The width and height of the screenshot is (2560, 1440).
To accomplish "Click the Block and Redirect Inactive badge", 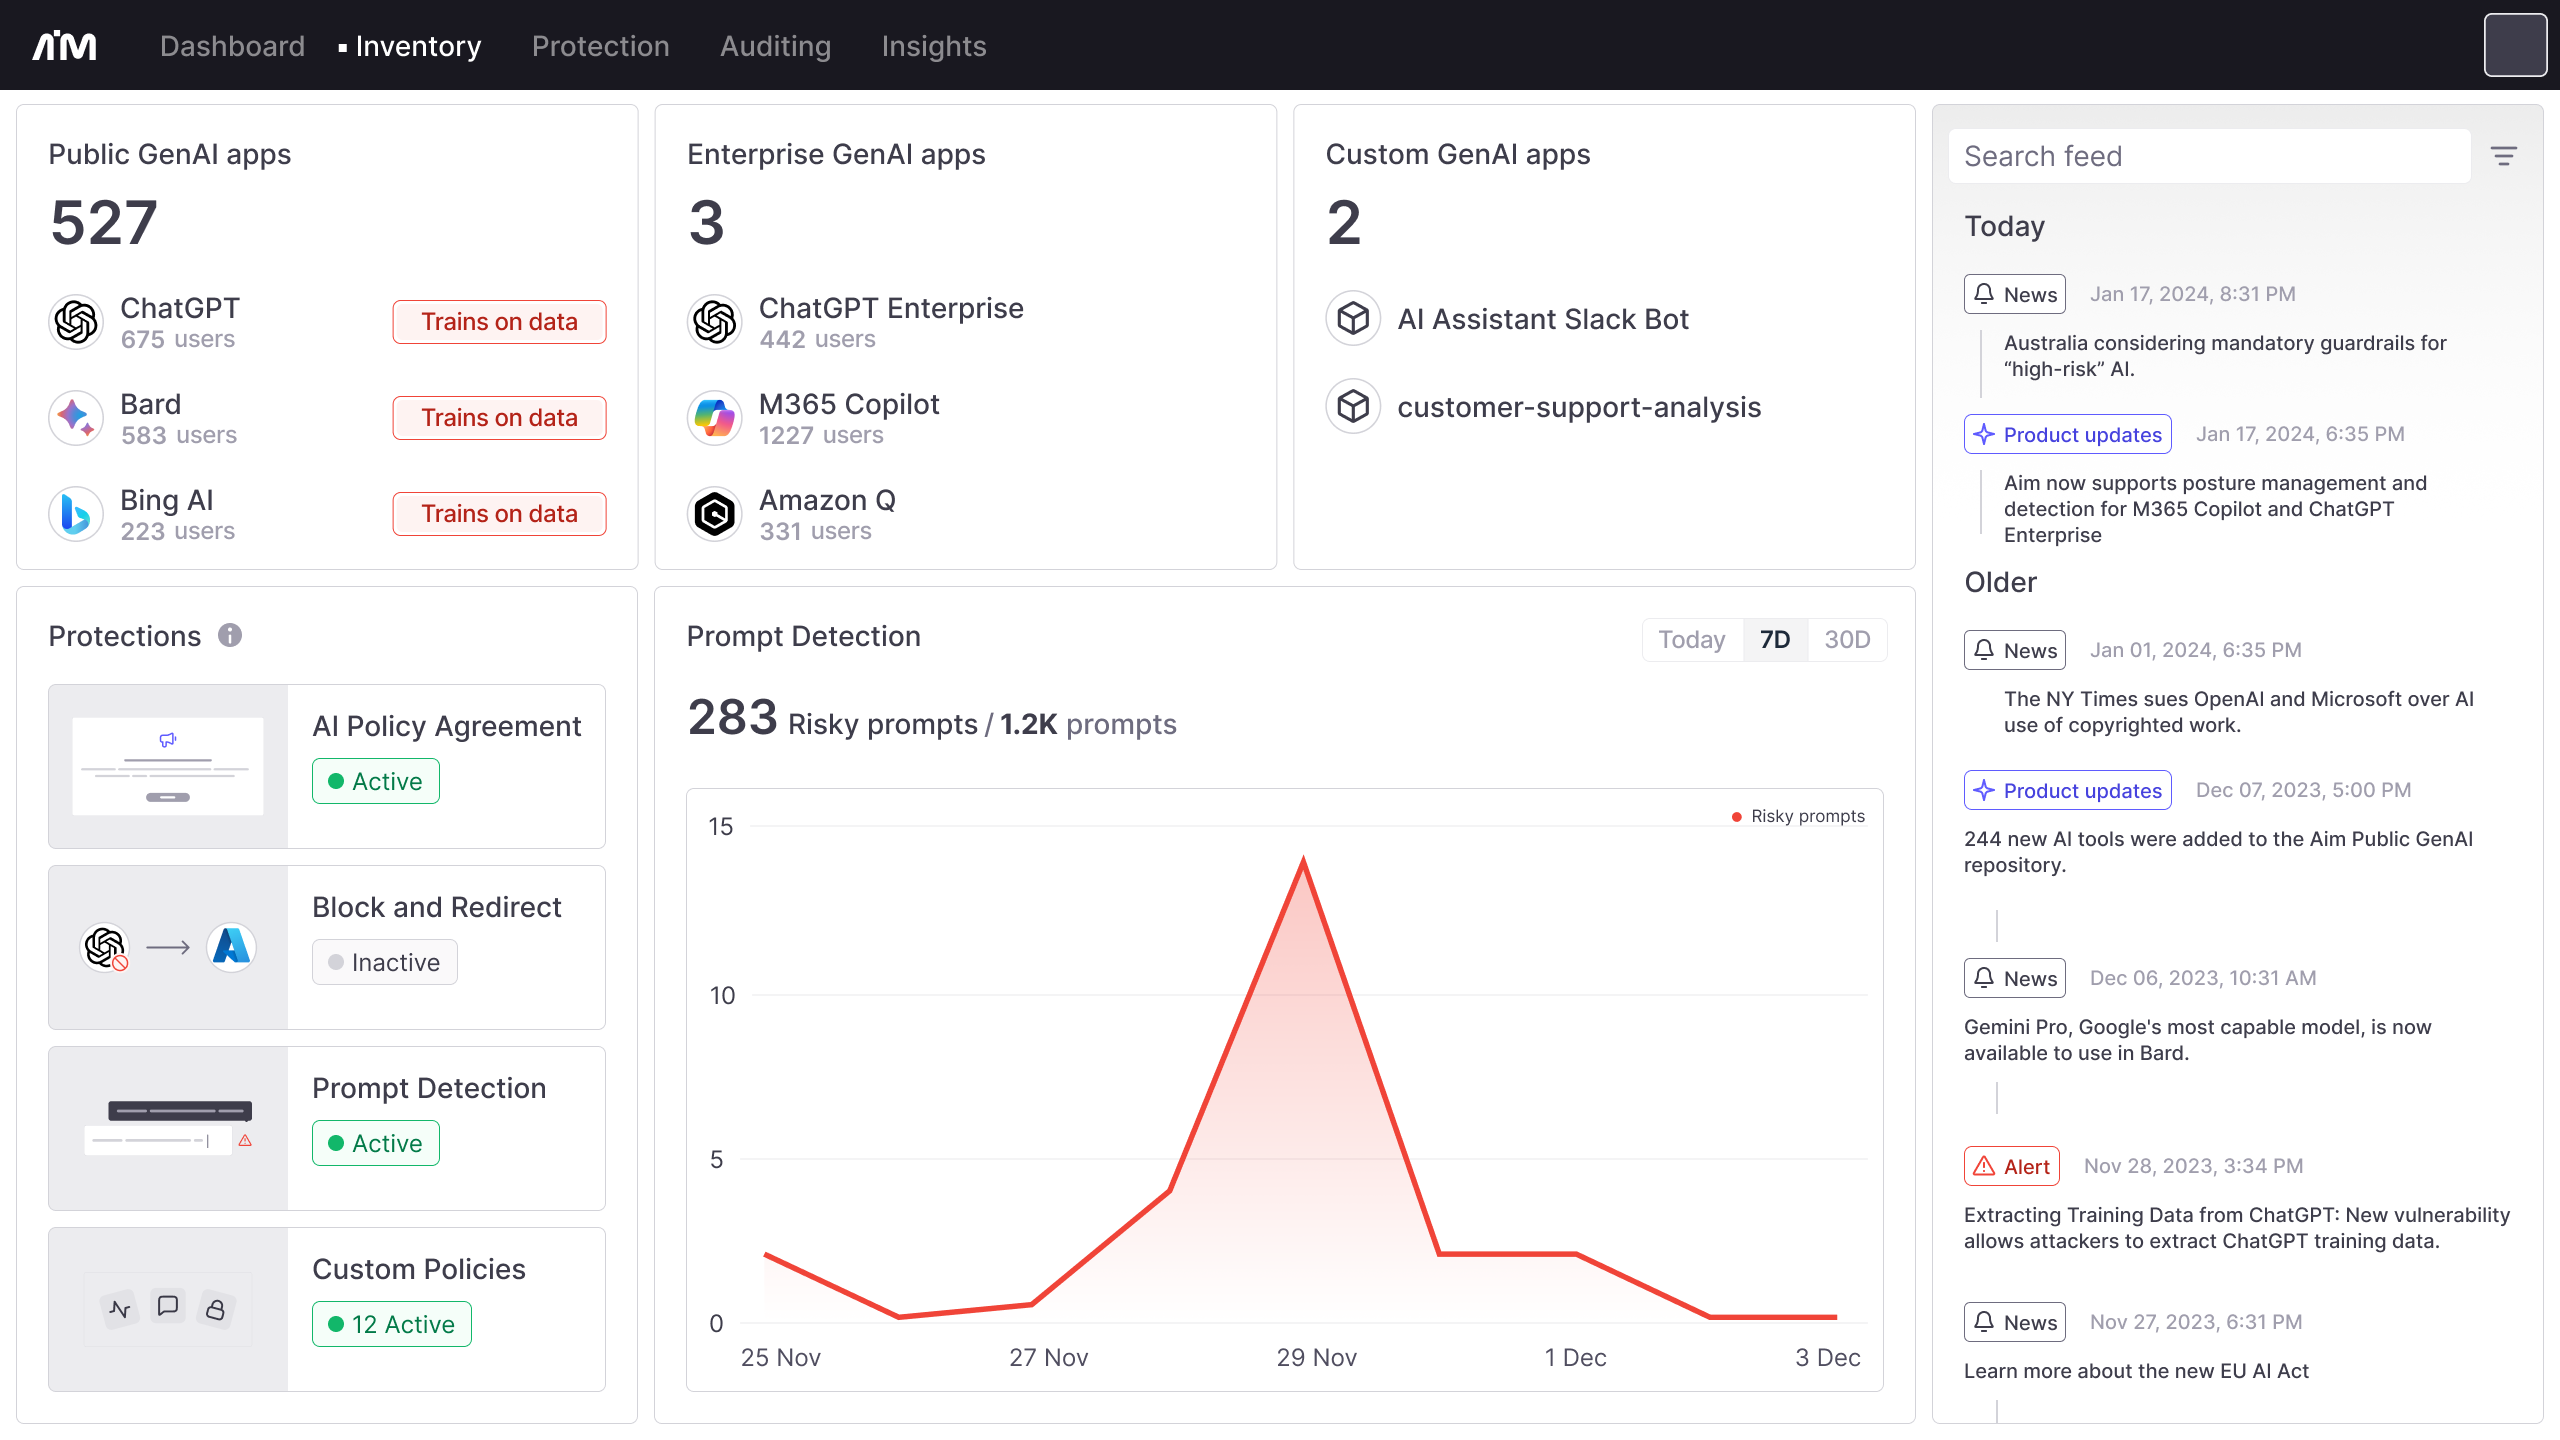I will 385,962.
